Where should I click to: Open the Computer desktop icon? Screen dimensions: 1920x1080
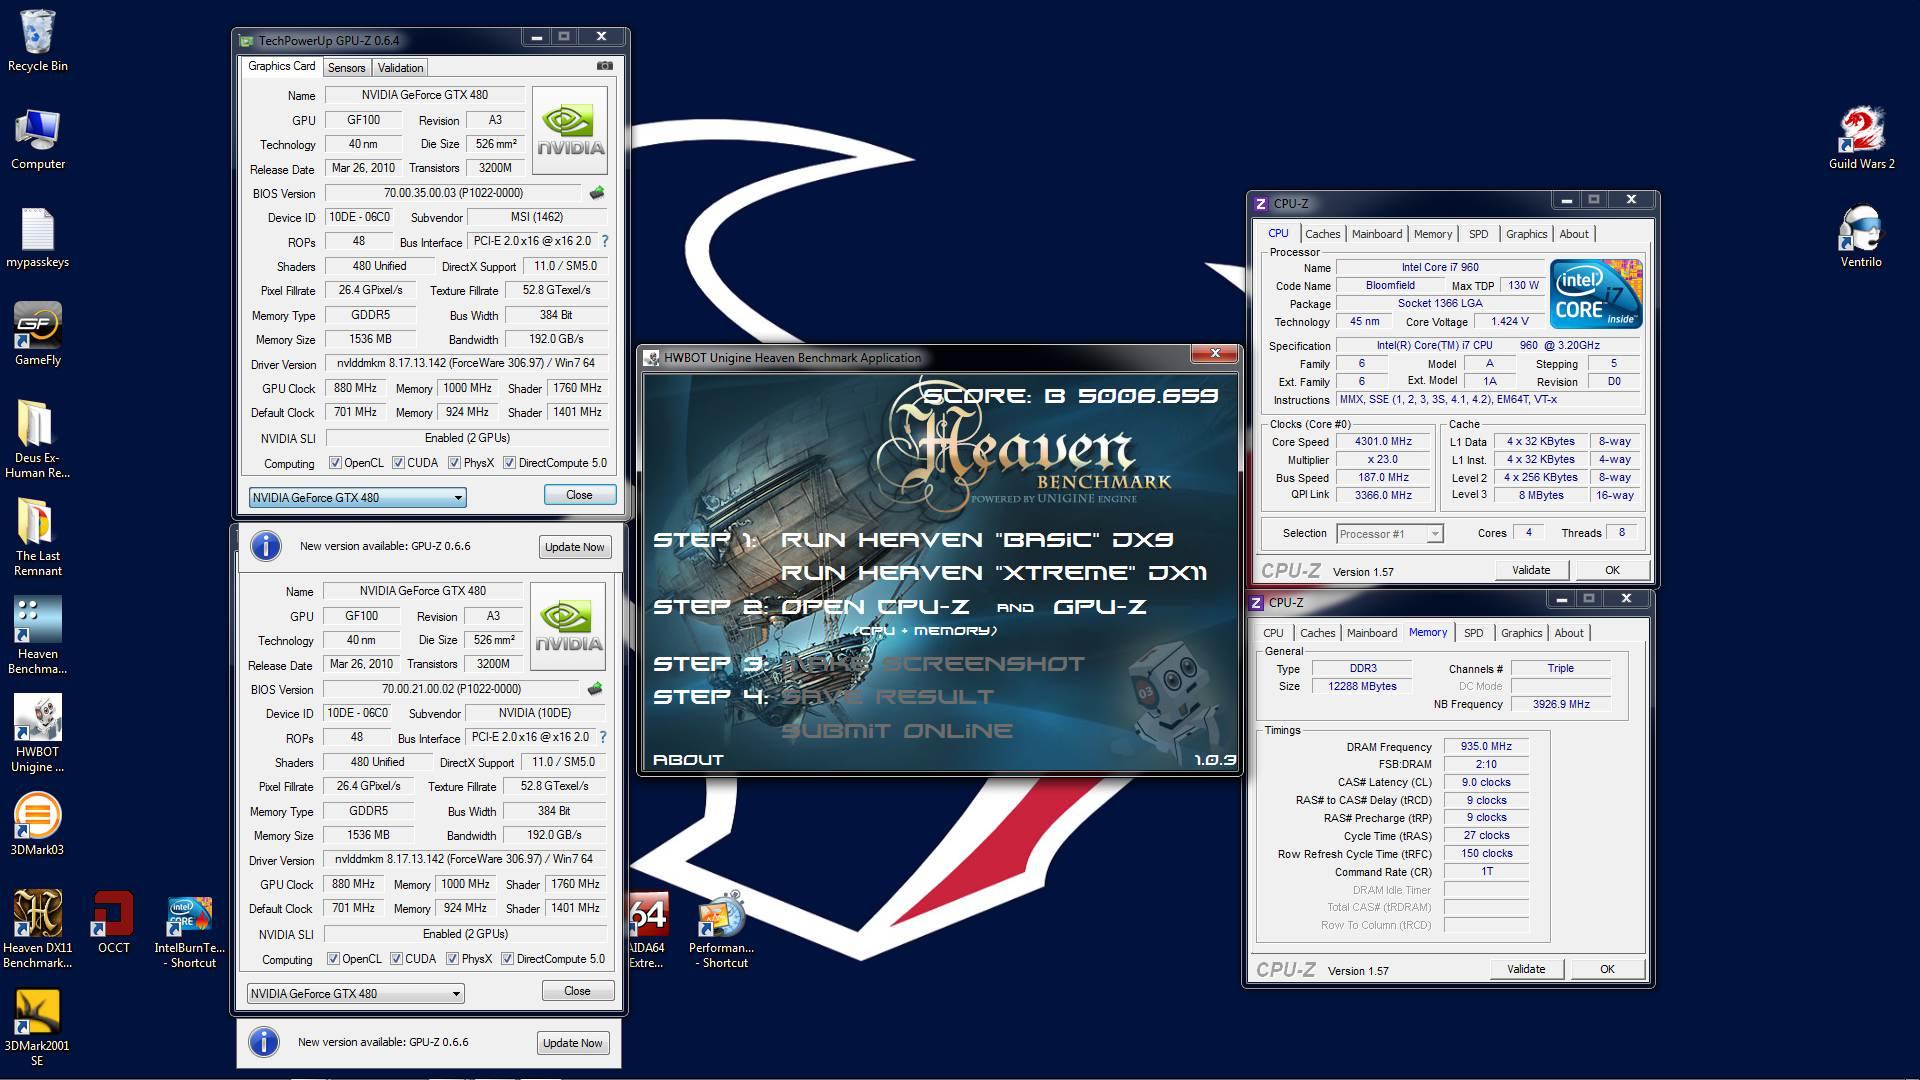pos(38,138)
